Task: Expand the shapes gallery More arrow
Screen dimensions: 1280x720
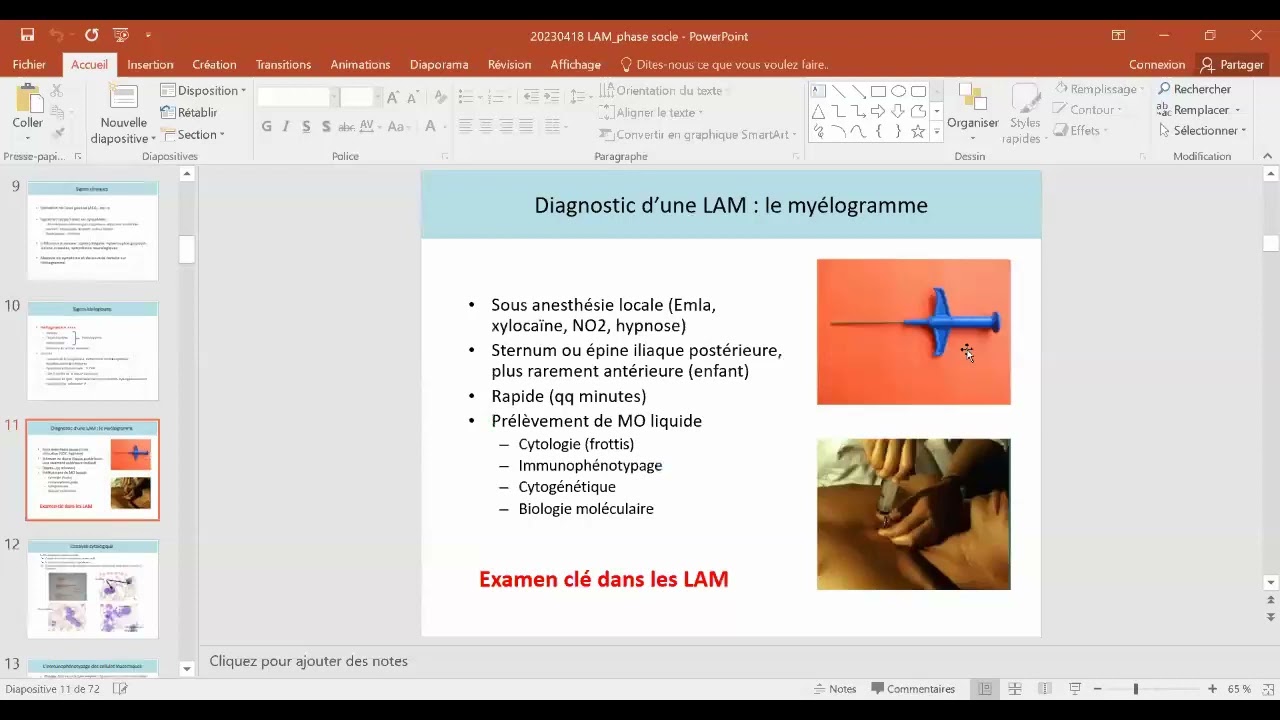Action: [937, 131]
